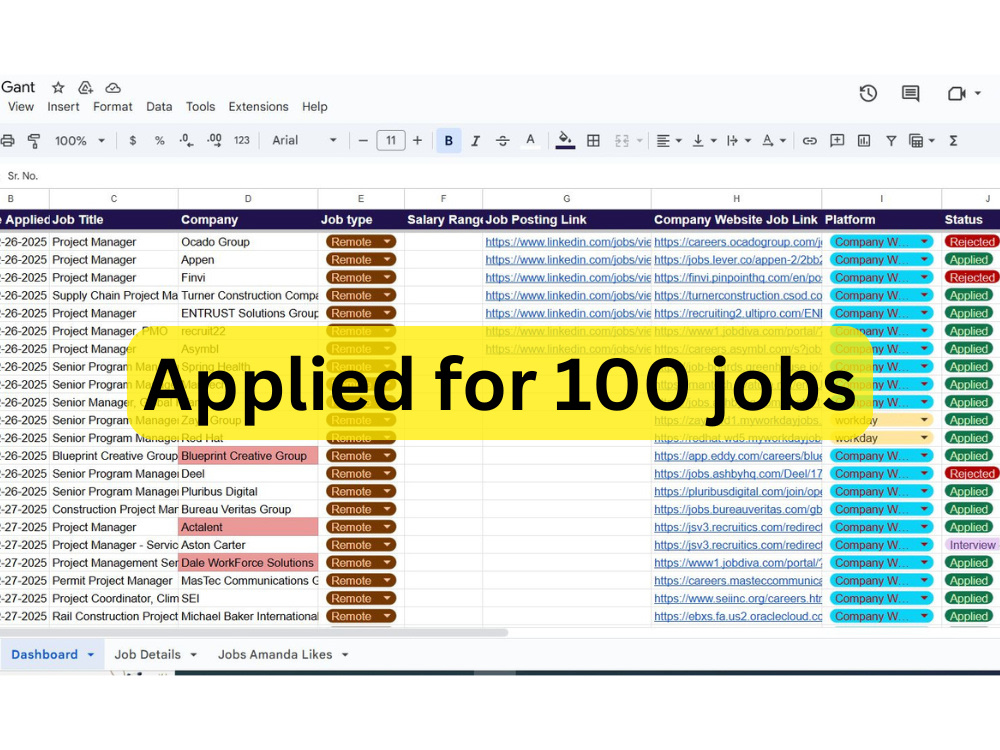
Task: Open the Extensions menu
Action: [258, 107]
